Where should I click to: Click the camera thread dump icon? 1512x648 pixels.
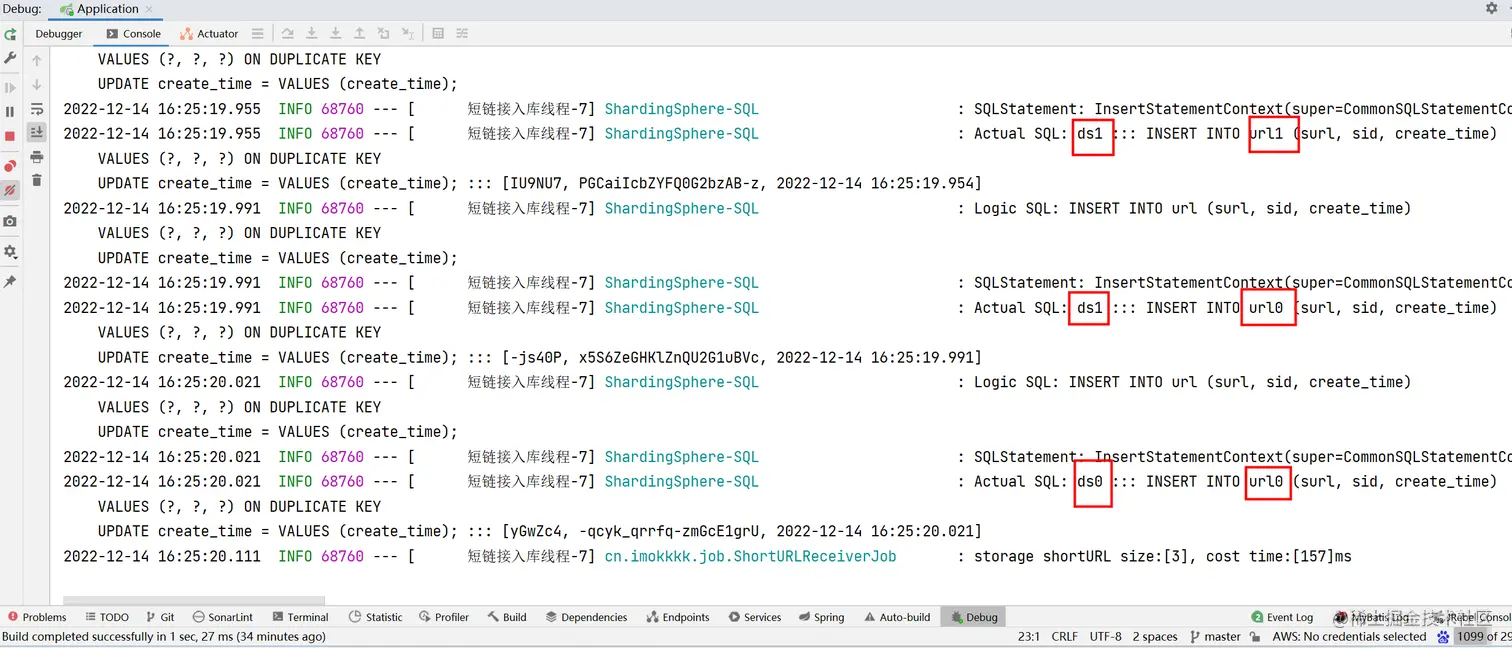click(10, 221)
